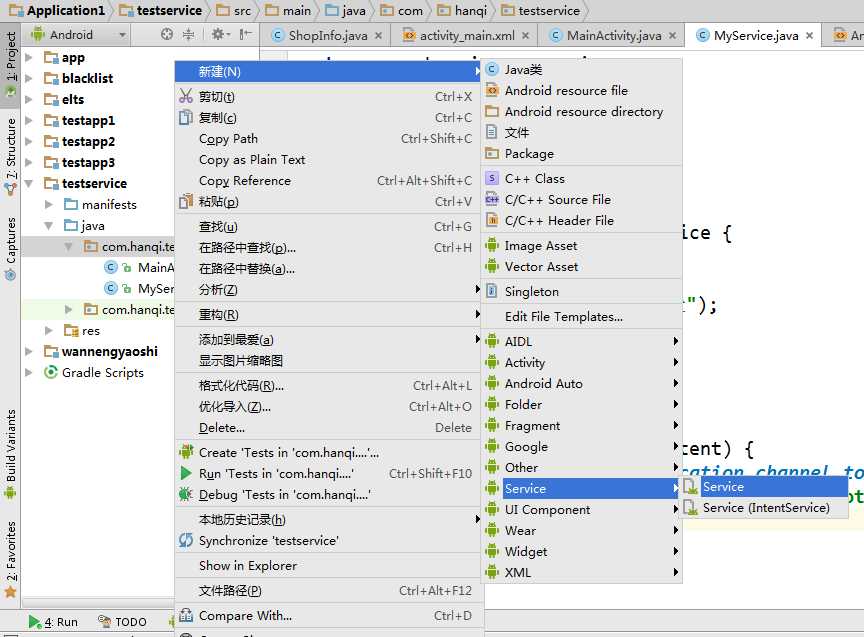Click the C/C++ Source File icon
The image size is (864, 637).
click(x=492, y=199)
